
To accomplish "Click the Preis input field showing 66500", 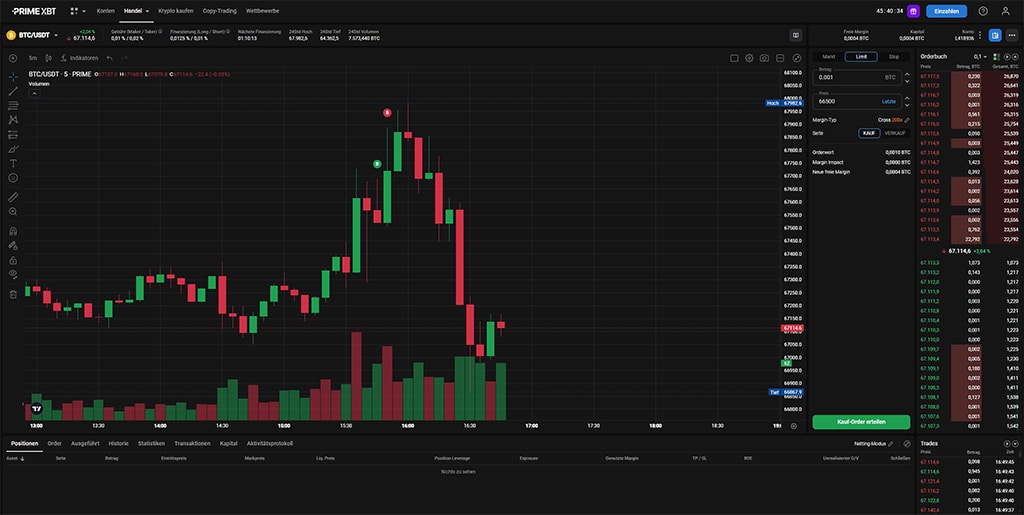I will [x=845, y=101].
